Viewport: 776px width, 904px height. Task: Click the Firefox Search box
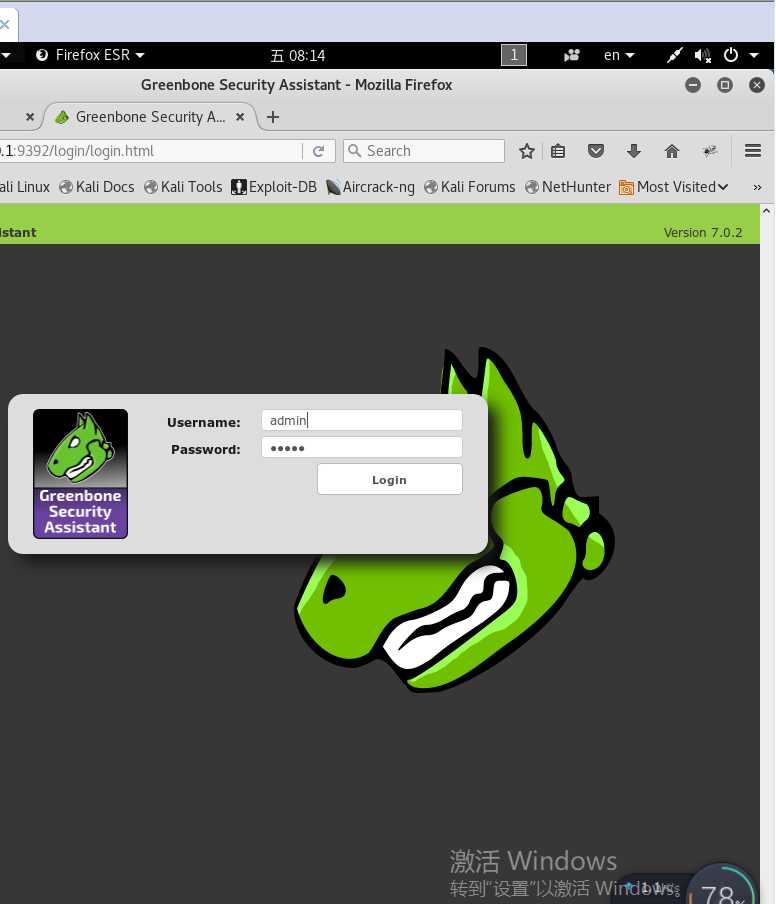pyautogui.click(x=424, y=151)
